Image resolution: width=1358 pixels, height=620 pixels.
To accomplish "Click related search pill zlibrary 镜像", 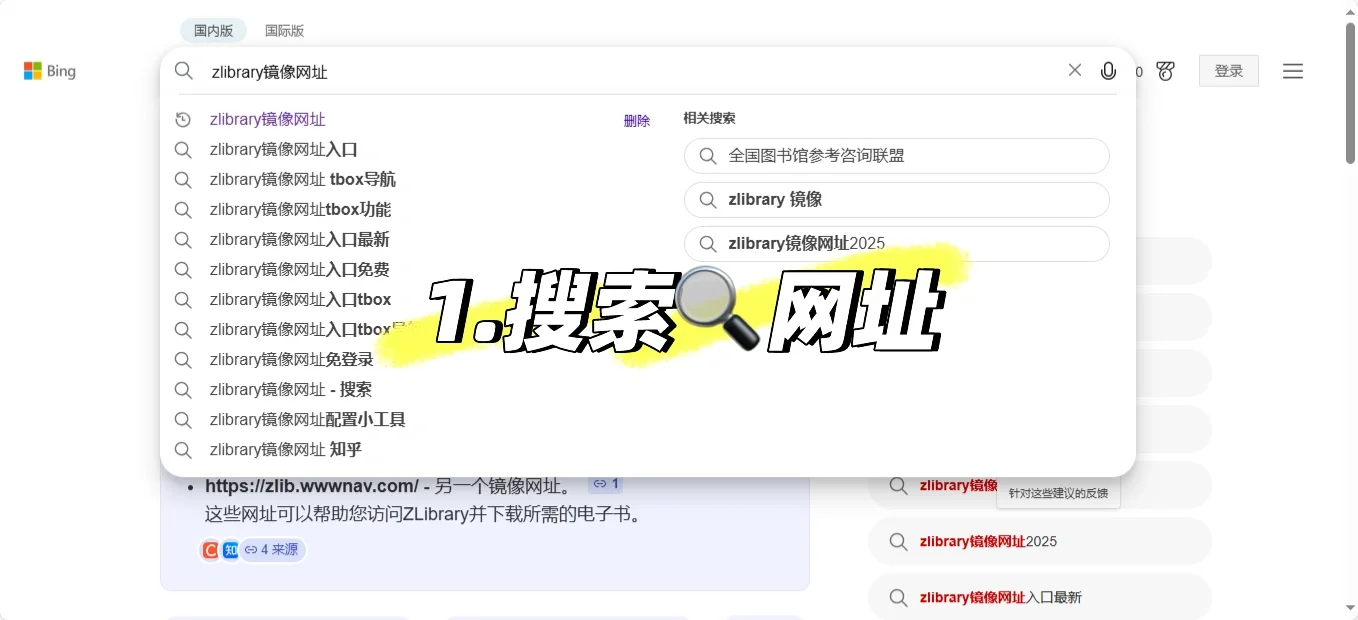I will (x=896, y=200).
